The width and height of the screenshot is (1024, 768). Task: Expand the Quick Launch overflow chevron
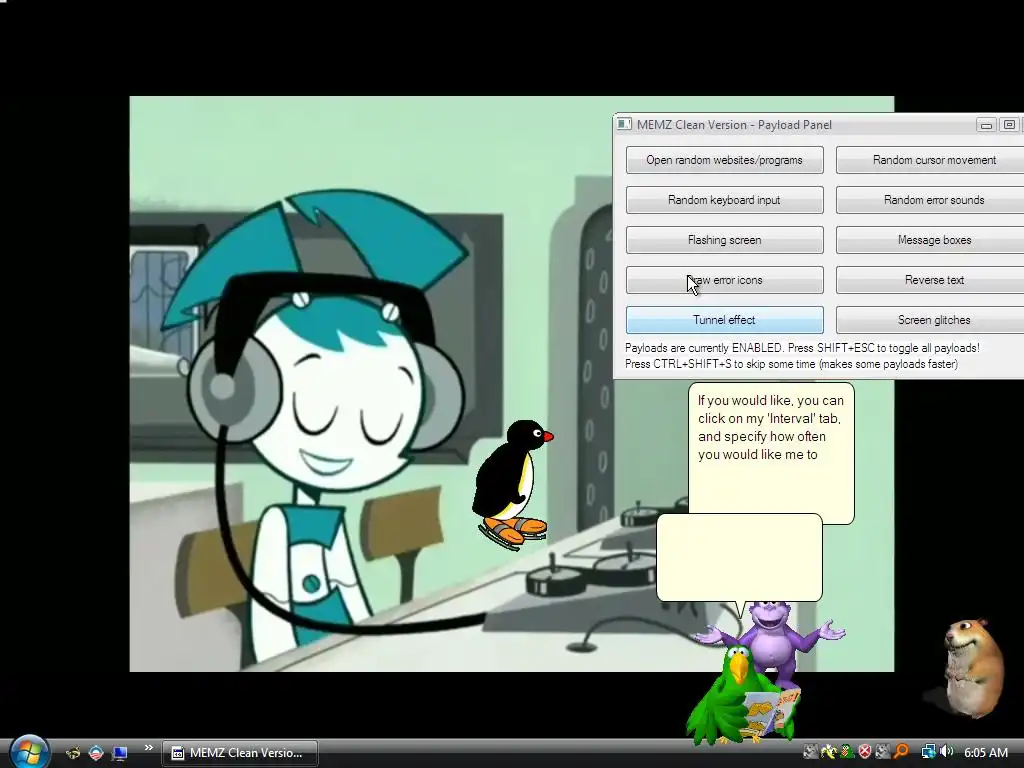tap(148, 748)
